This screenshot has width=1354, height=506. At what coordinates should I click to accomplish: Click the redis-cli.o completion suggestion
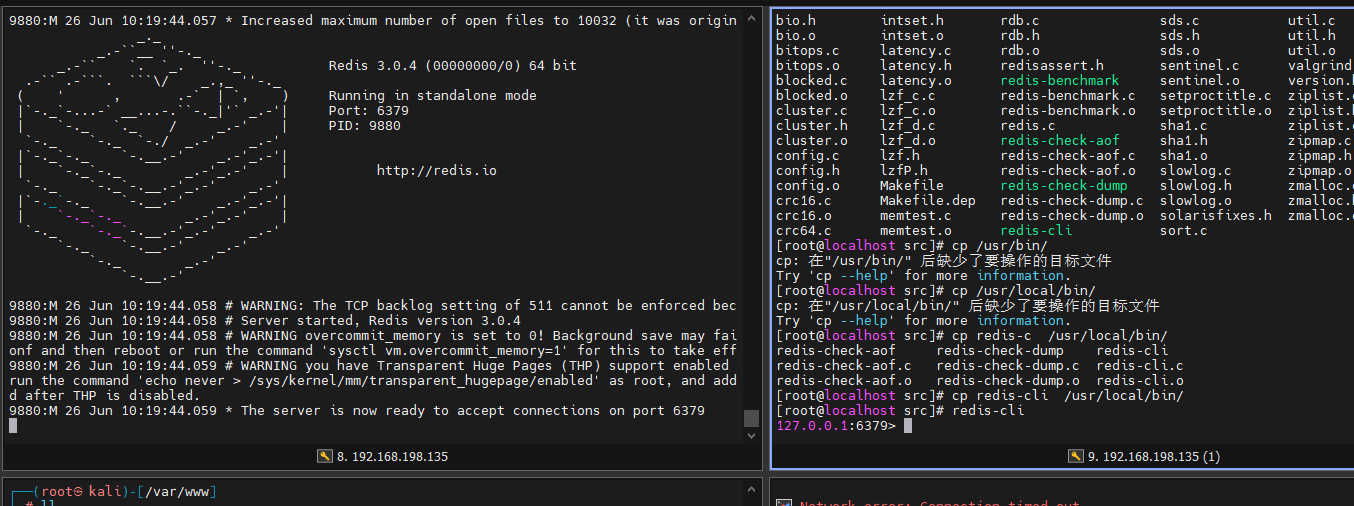tap(1140, 381)
